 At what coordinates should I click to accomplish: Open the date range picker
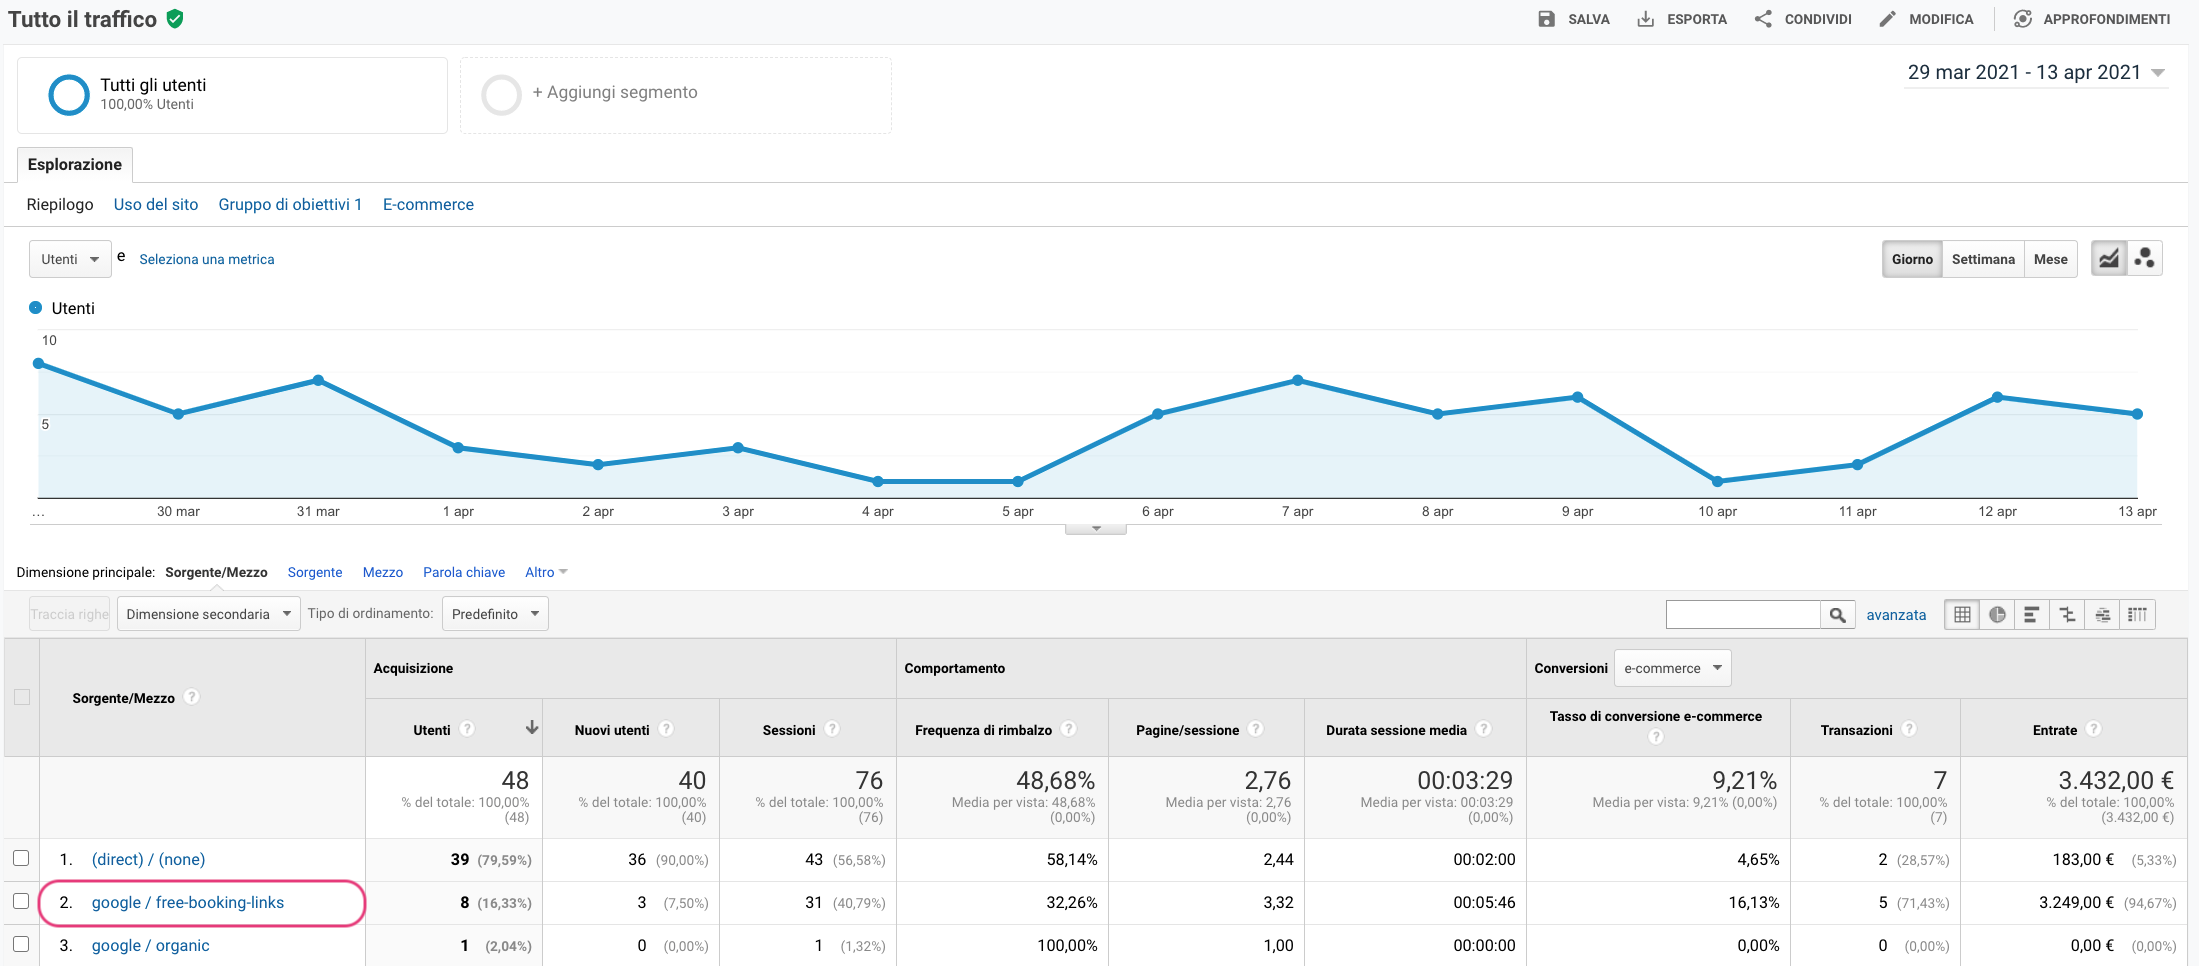pos(2036,73)
